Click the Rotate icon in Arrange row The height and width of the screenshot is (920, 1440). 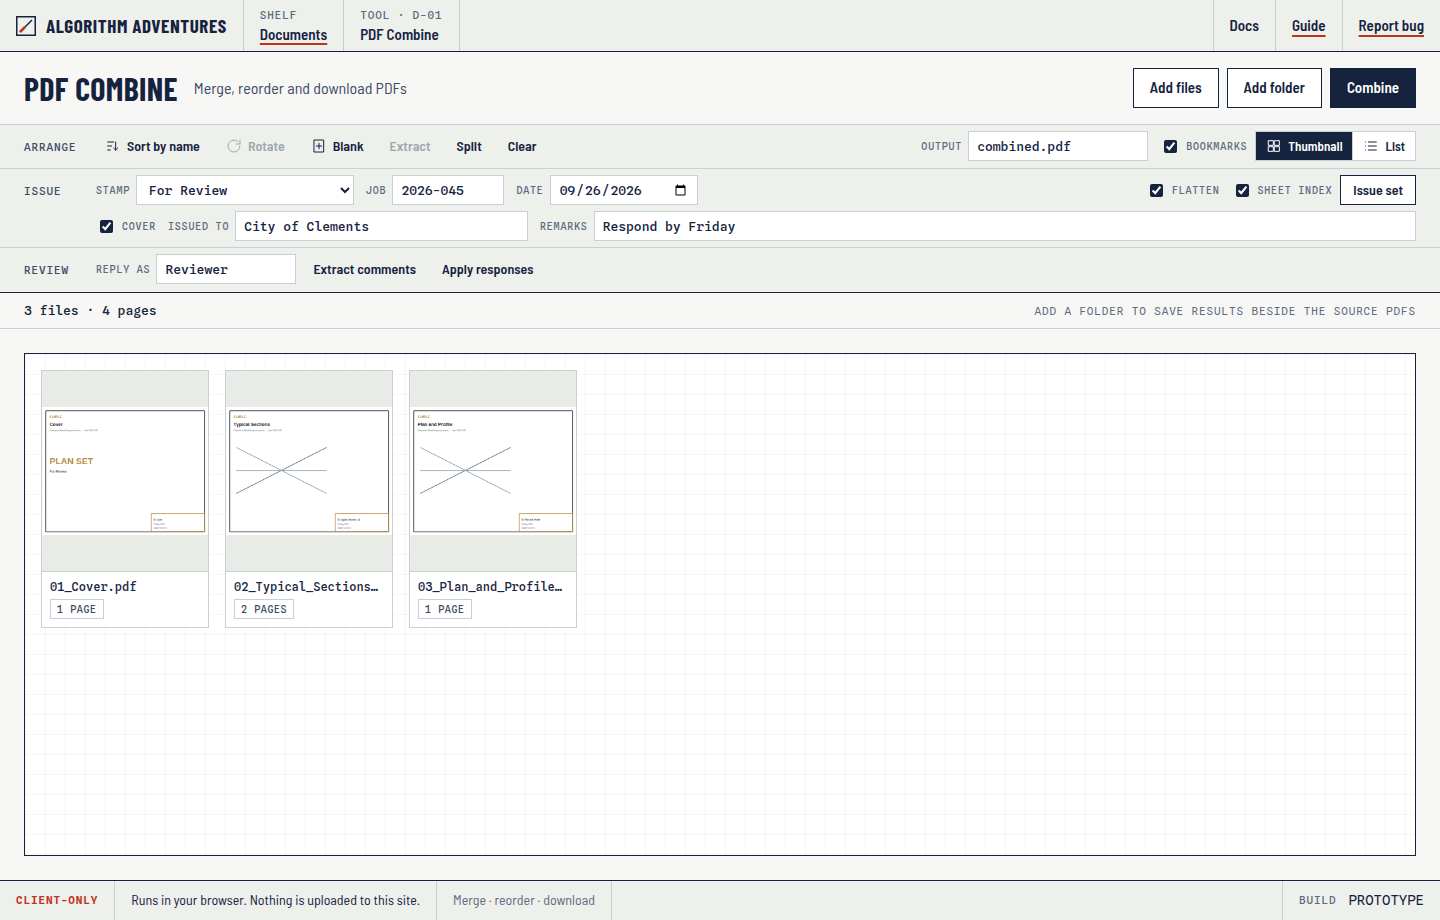[x=234, y=146]
